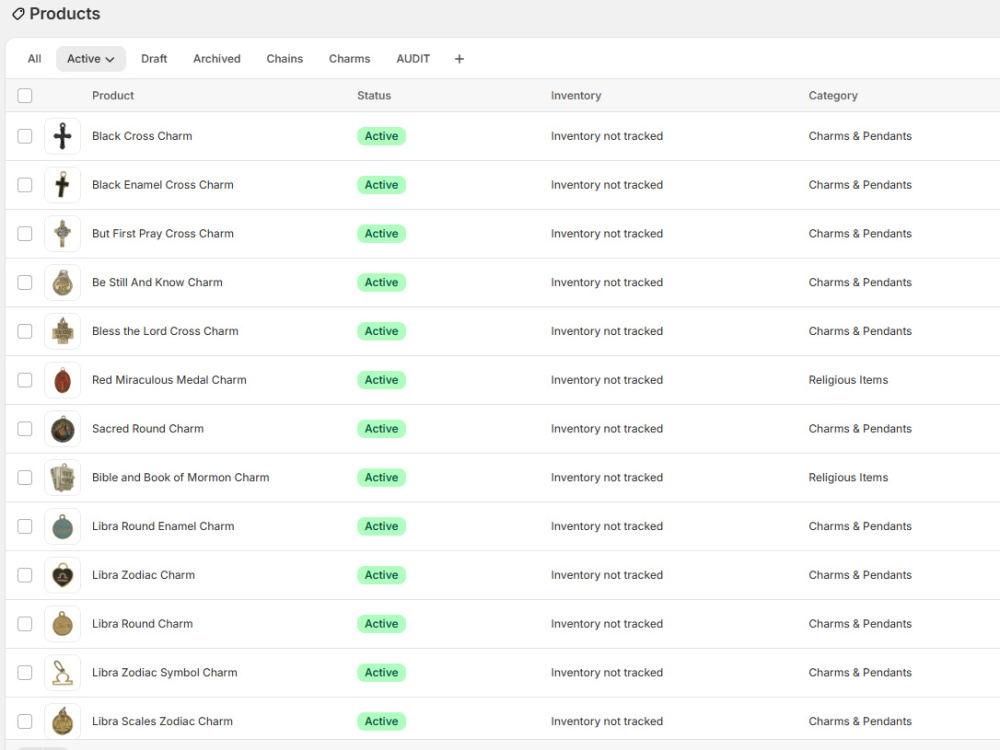Open Libra Scales Zodiac Charm name
This screenshot has width=1000, height=750.
[x=162, y=721]
